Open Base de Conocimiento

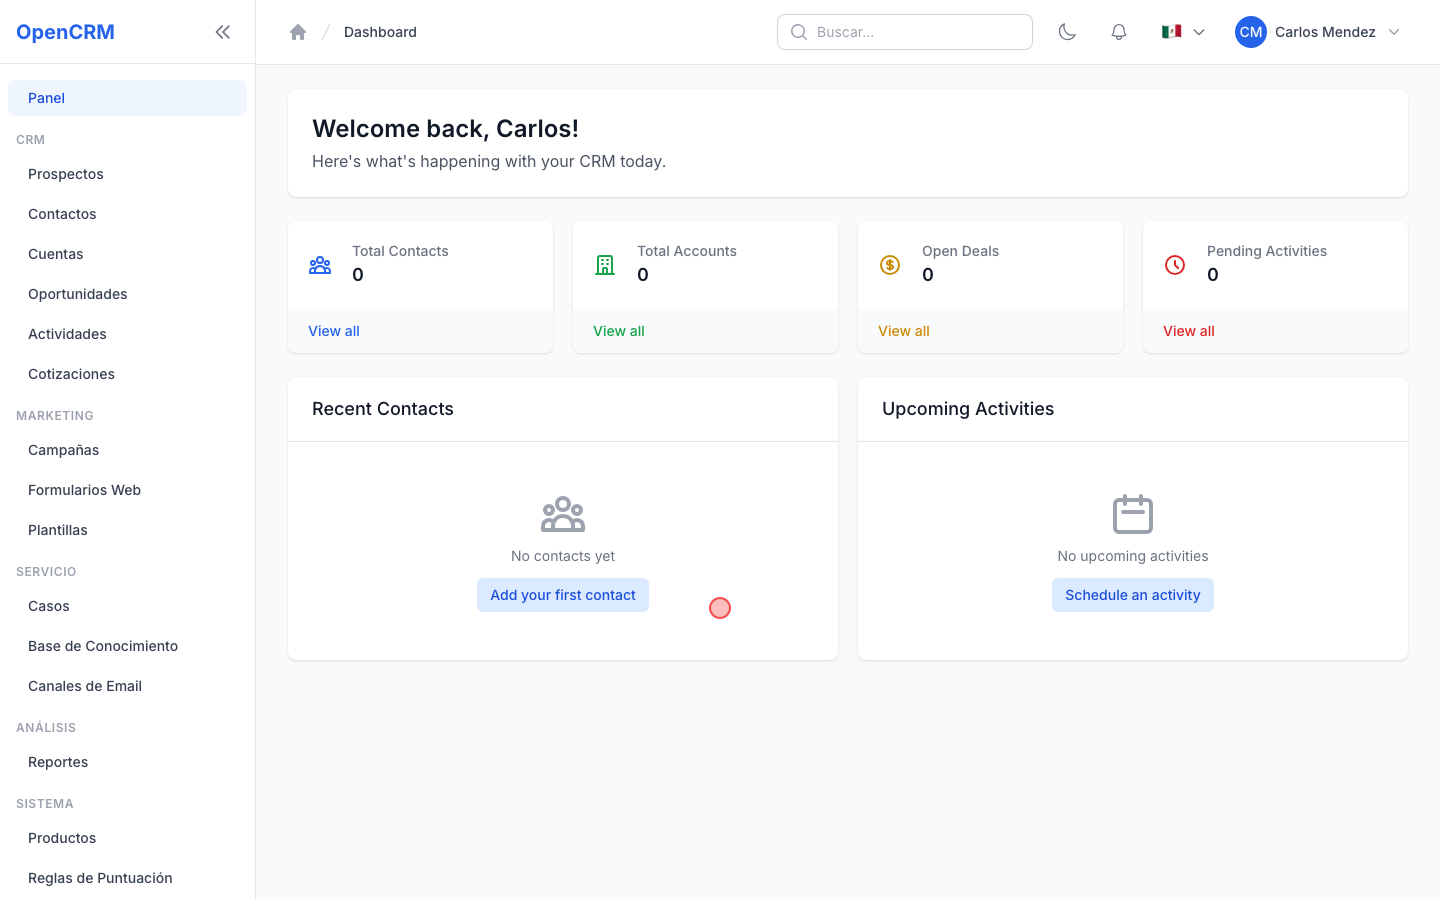127,646
